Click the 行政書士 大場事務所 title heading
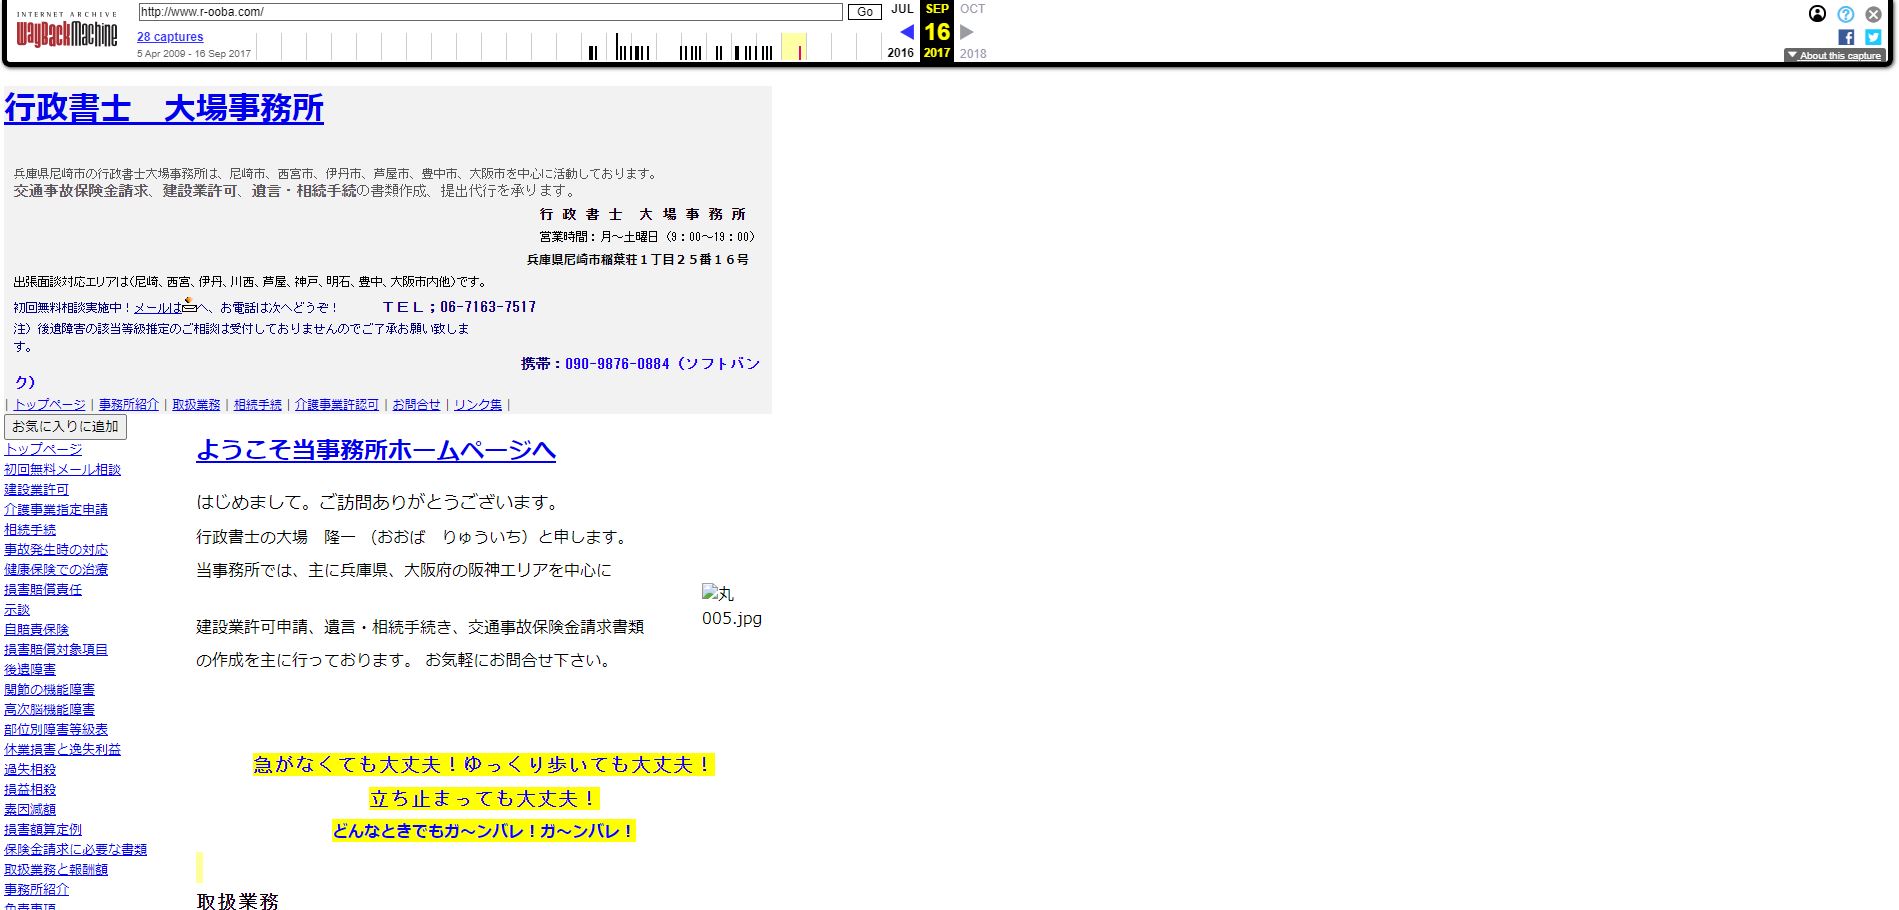1899x910 pixels. pyautogui.click(x=164, y=109)
